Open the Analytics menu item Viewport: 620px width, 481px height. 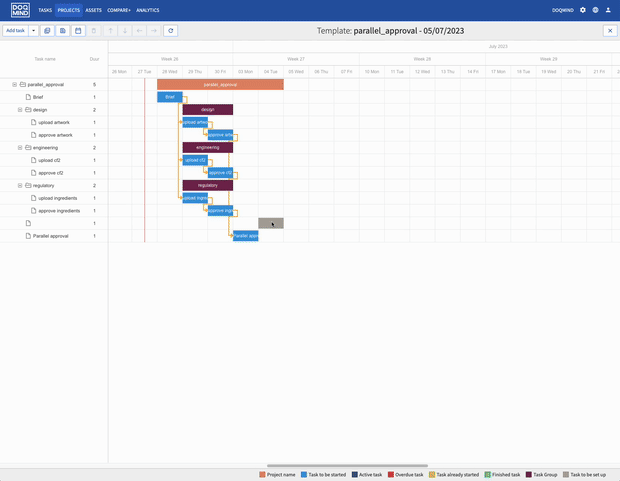pos(147,10)
